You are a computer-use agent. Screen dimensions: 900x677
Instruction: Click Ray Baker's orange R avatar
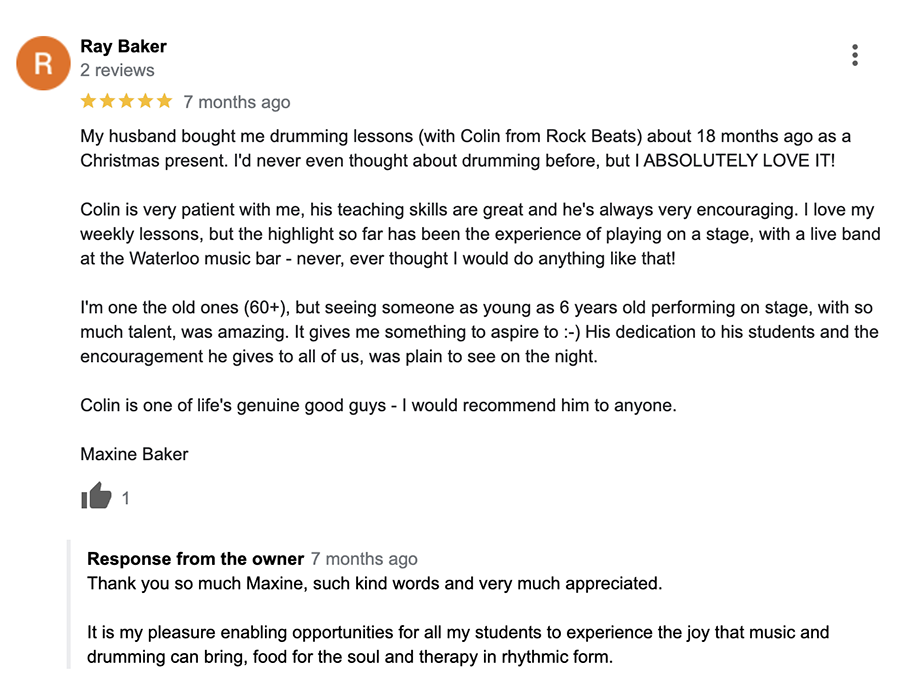(43, 63)
